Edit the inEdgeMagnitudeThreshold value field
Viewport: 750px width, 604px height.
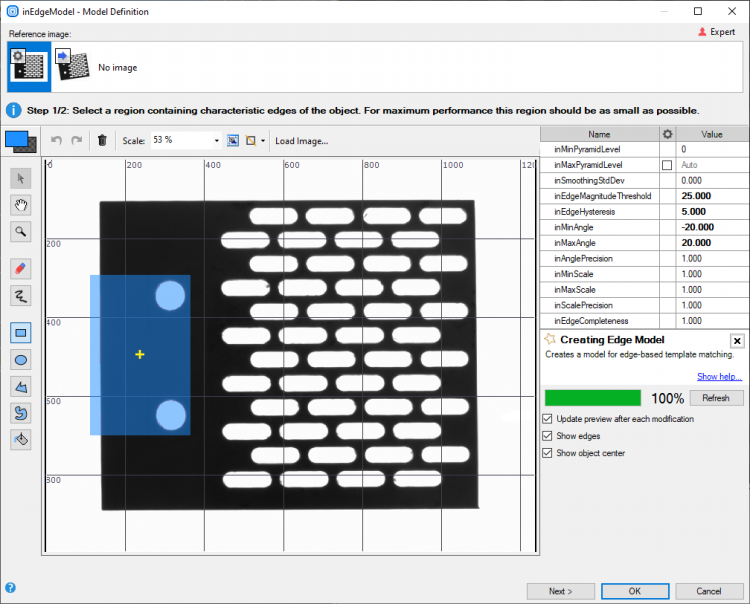tap(712, 196)
